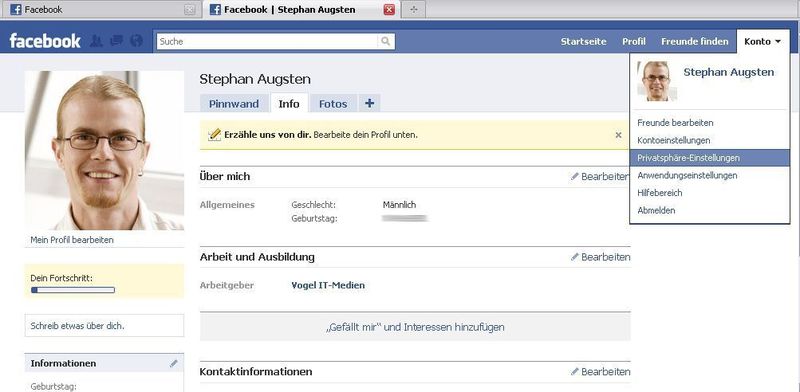Viewport: 800px width, 392px height.
Task: Click the Suche search input field
Action: click(x=267, y=41)
